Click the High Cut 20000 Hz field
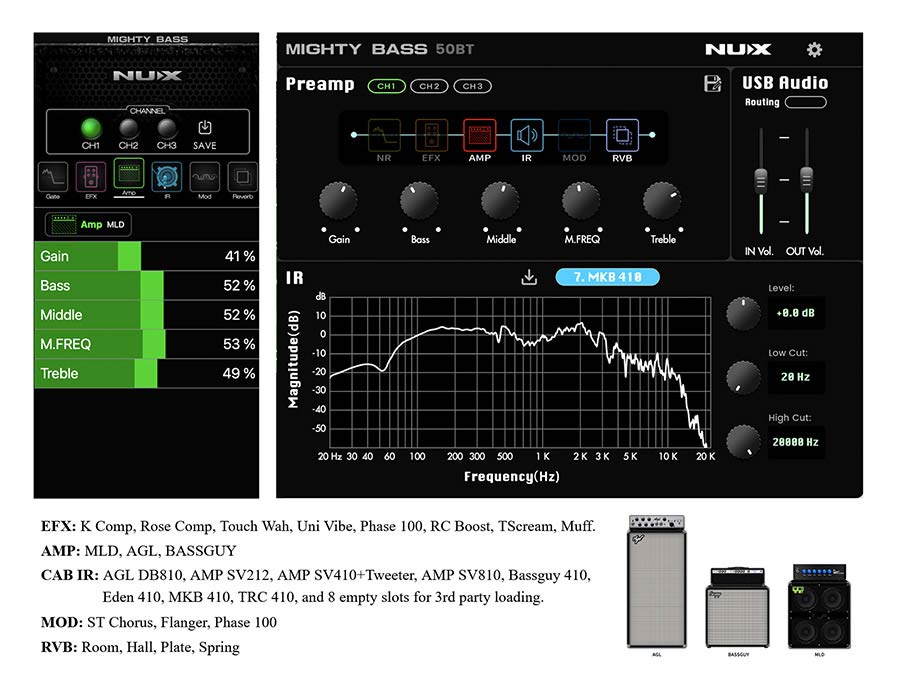The height and width of the screenshot is (675, 900). [796, 441]
